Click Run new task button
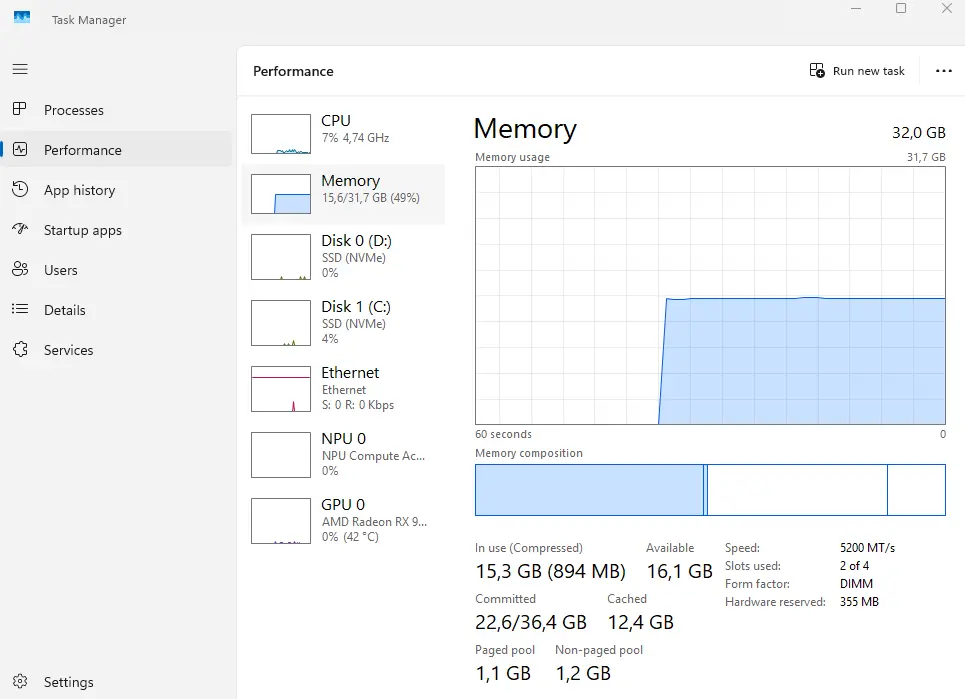The height and width of the screenshot is (699, 965). pos(857,71)
